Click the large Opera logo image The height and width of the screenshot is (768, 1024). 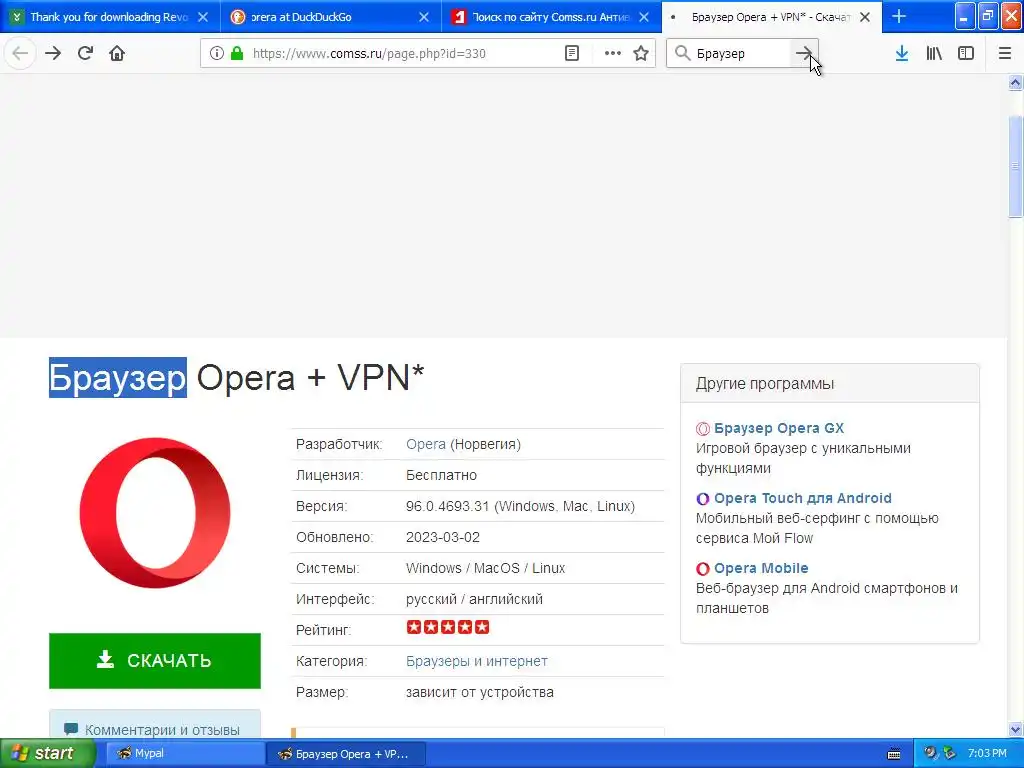pyautogui.click(x=155, y=513)
